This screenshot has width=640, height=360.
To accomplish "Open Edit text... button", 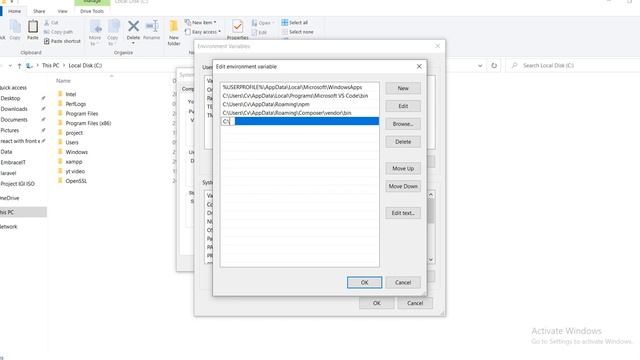I will pyautogui.click(x=403, y=213).
